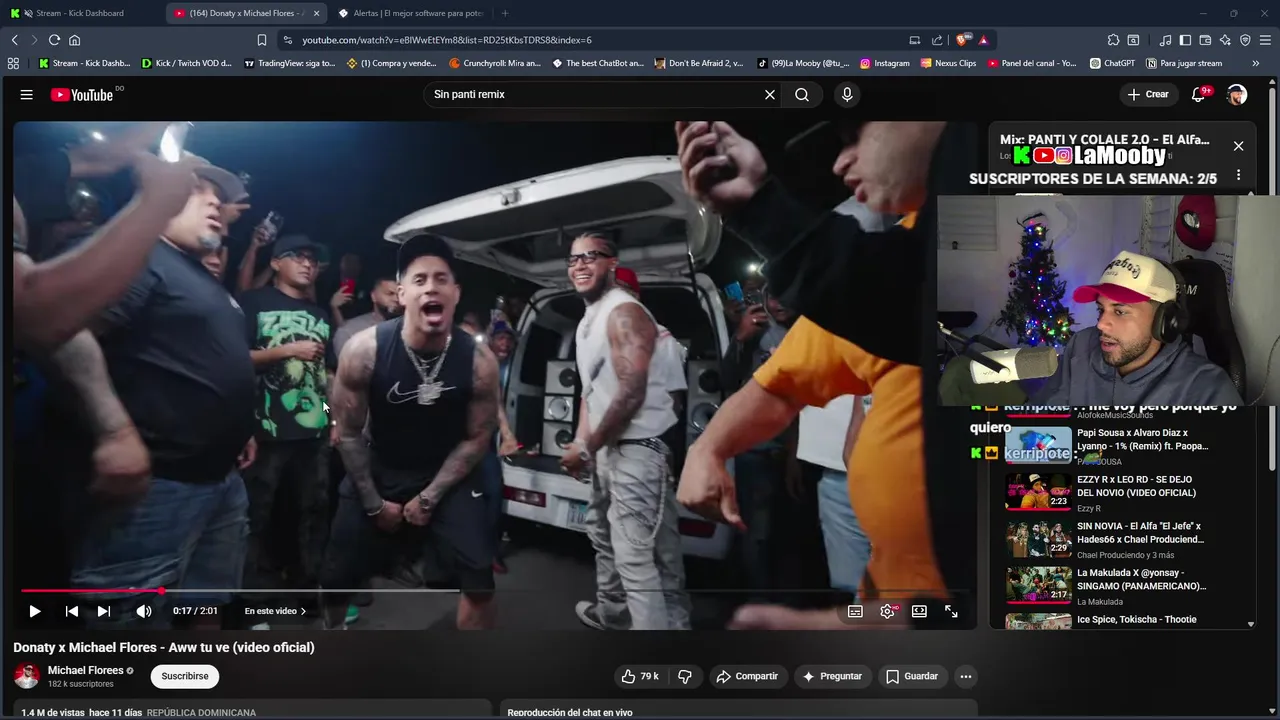The height and width of the screenshot is (720, 1280).
Task: Open player settings gear
Action: [887, 611]
